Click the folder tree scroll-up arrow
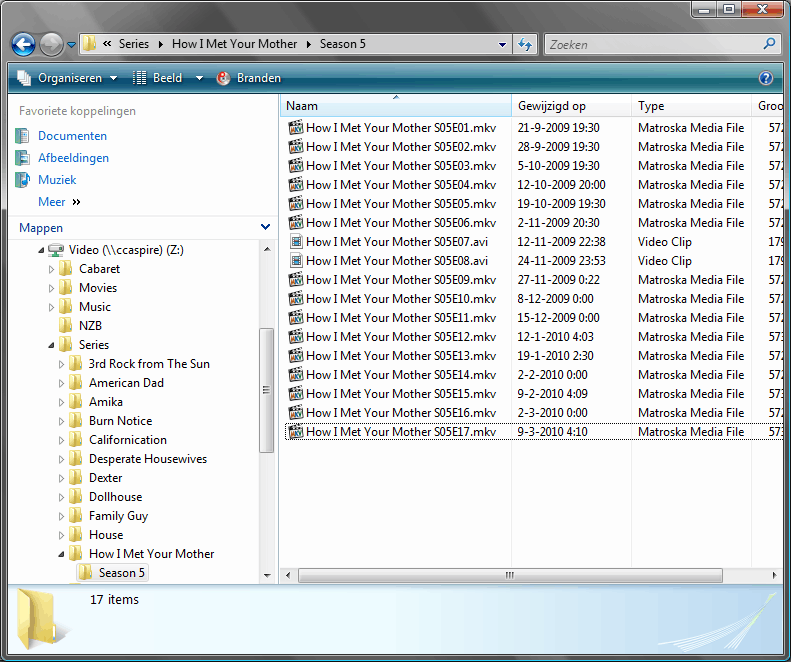This screenshot has width=791, height=662. (267, 249)
